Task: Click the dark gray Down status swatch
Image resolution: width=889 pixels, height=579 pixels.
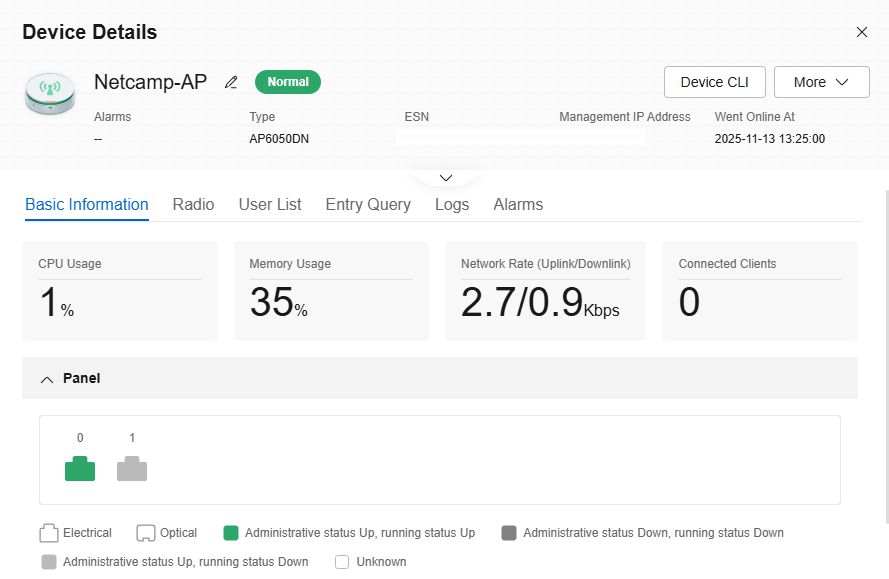Action: (509, 533)
